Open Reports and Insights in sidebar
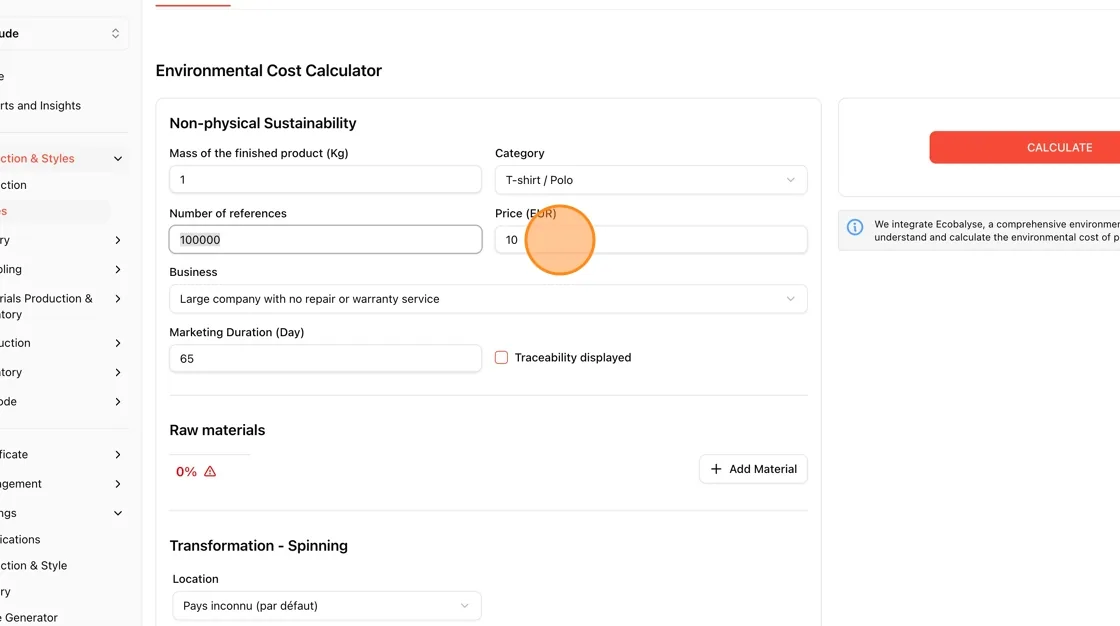The height and width of the screenshot is (626, 1120). tap(40, 106)
